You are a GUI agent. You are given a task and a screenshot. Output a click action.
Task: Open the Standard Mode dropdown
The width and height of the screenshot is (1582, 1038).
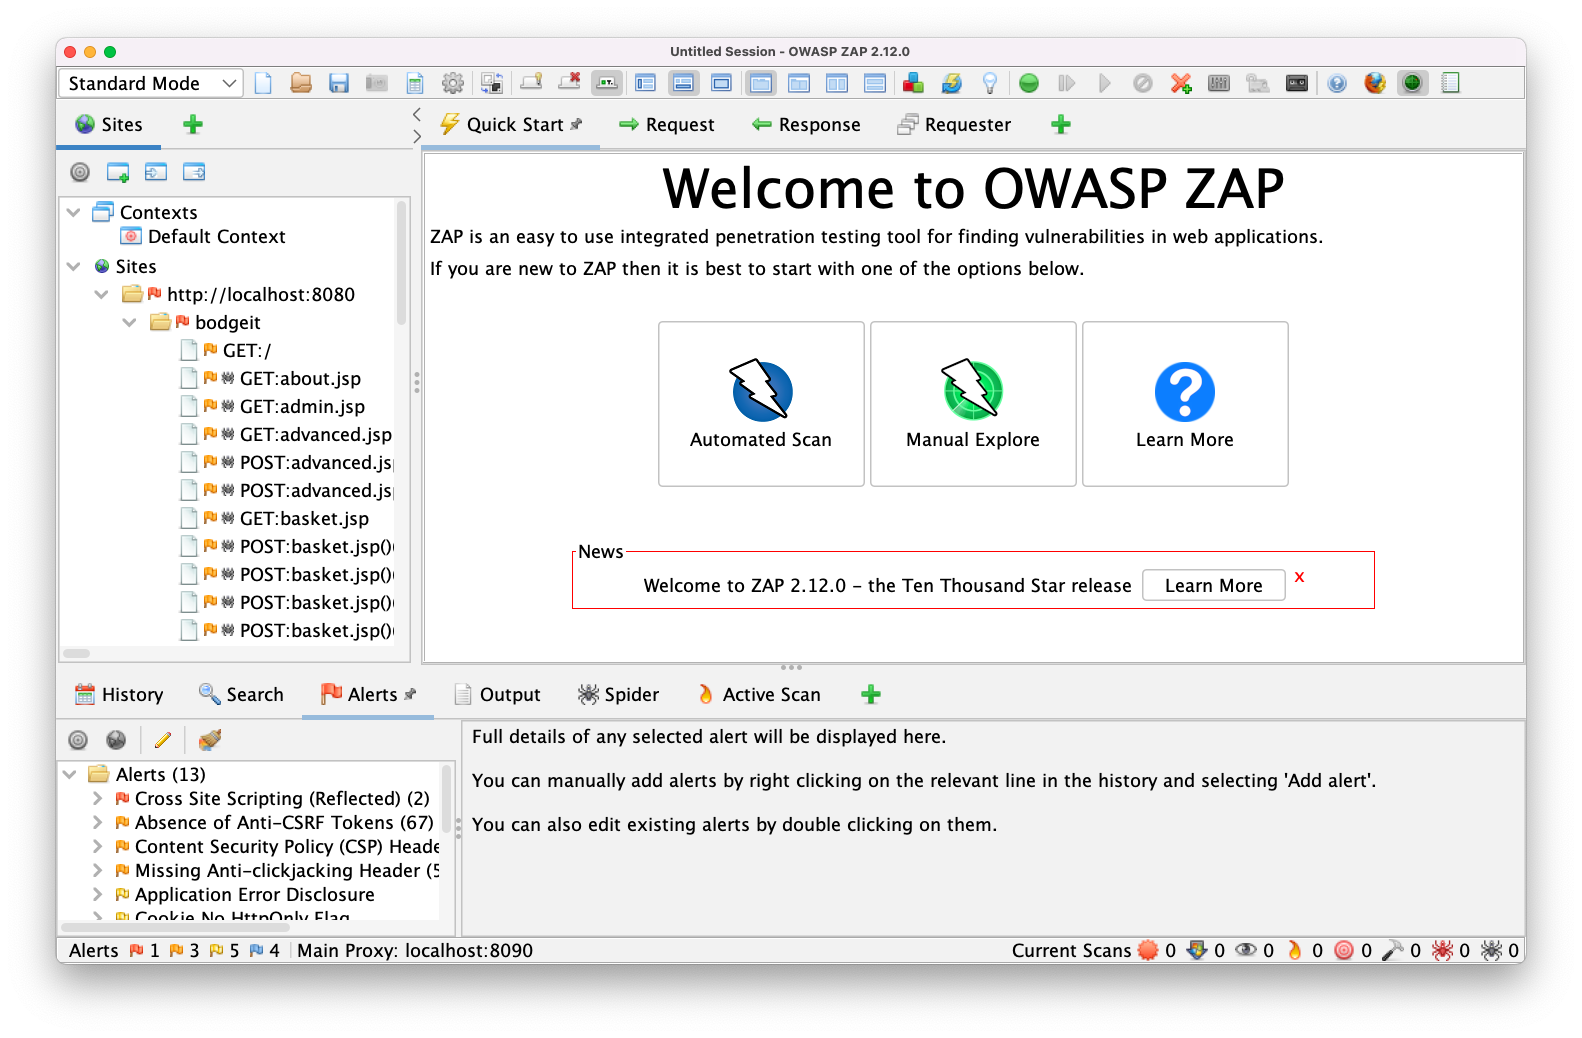(151, 83)
